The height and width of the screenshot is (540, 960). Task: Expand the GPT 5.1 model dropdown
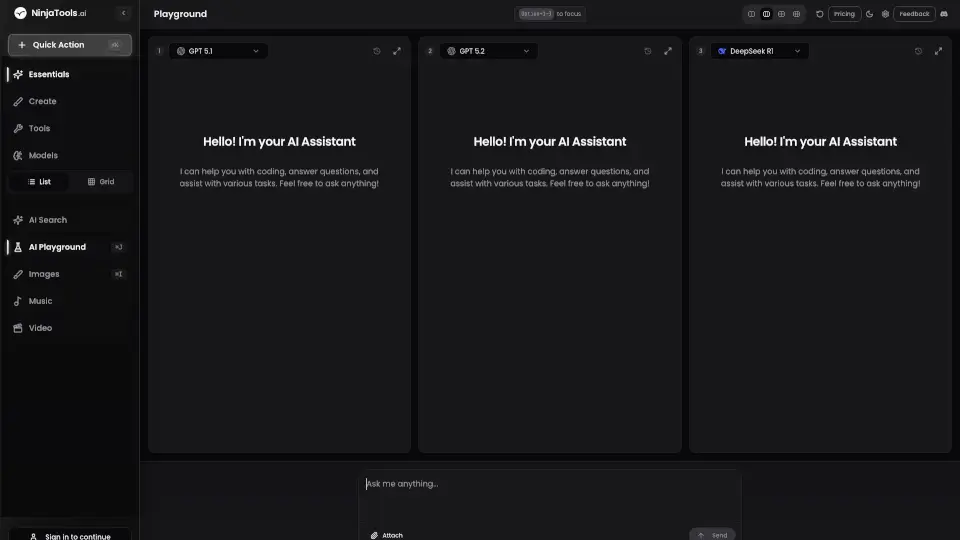coord(218,51)
